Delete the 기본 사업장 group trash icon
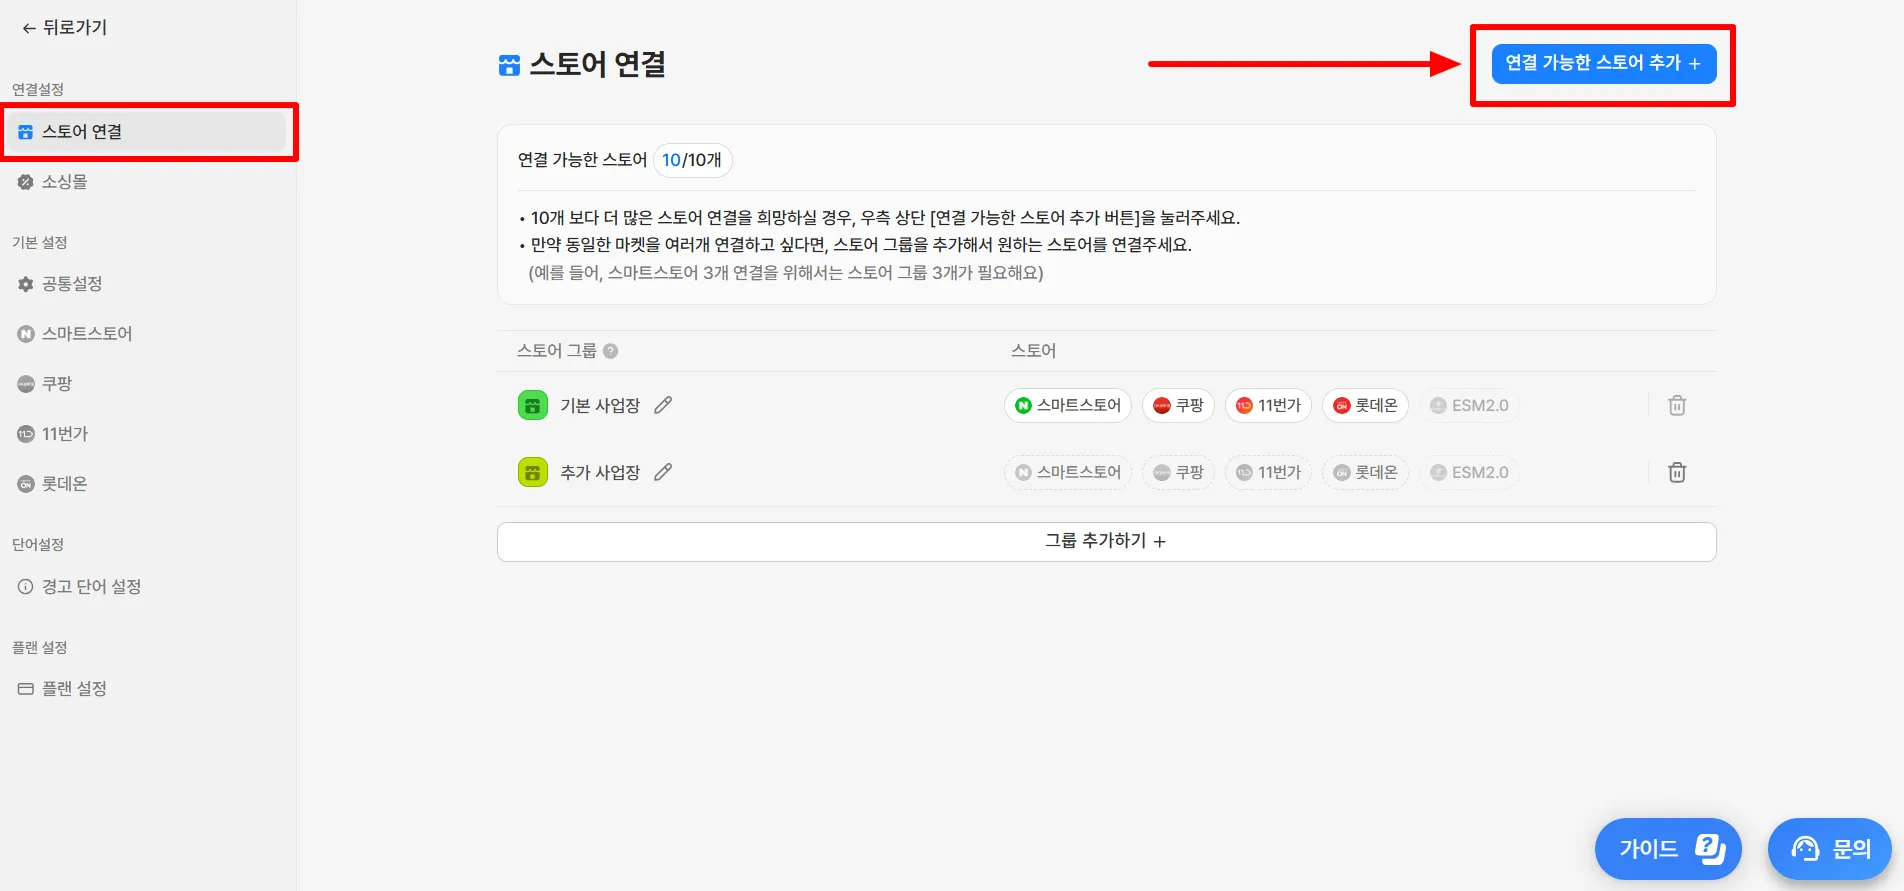This screenshot has height=891, width=1904. [1677, 405]
